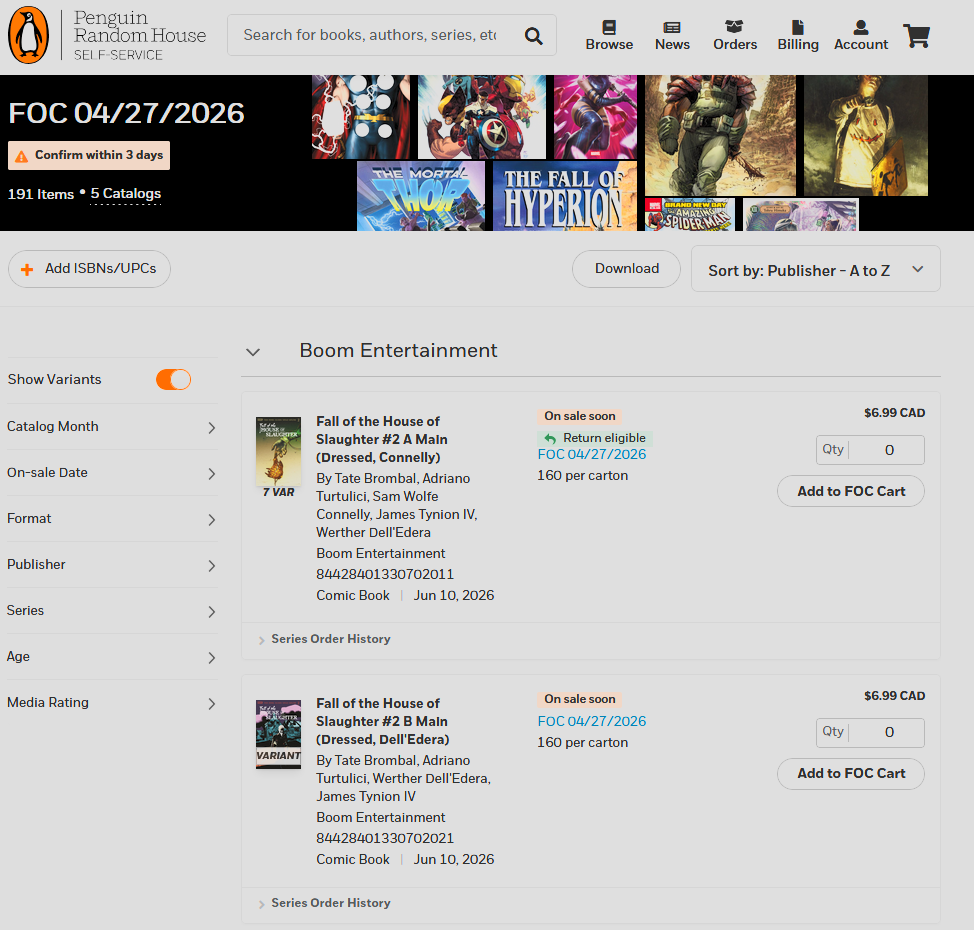Click Add ISBNs/UPCs button

89,269
